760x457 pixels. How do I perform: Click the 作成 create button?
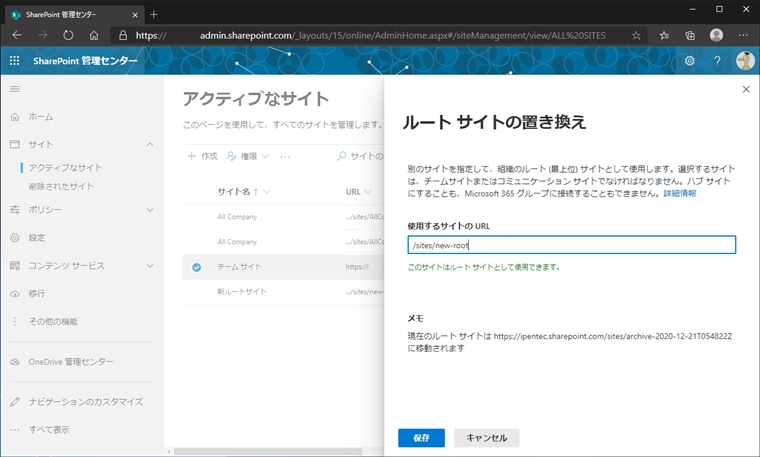point(202,156)
